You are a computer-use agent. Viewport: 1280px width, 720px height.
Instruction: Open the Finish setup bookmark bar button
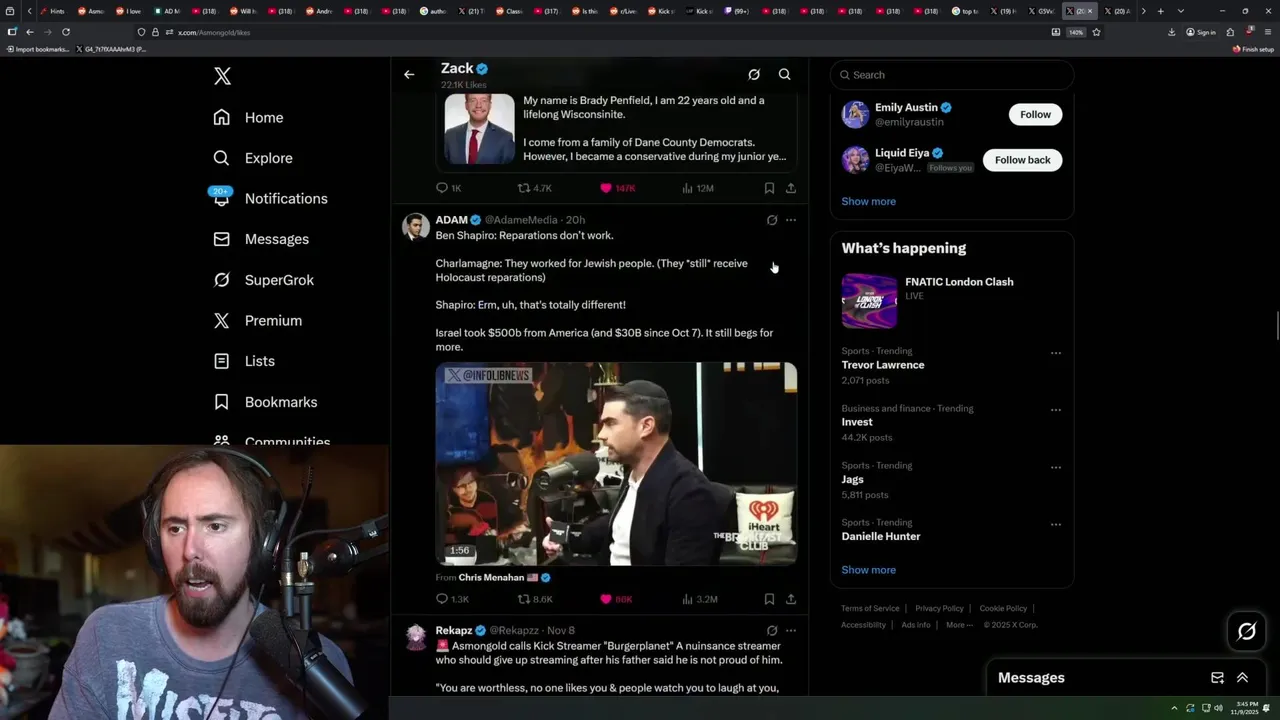pyautogui.click(x=1253, y=49)
